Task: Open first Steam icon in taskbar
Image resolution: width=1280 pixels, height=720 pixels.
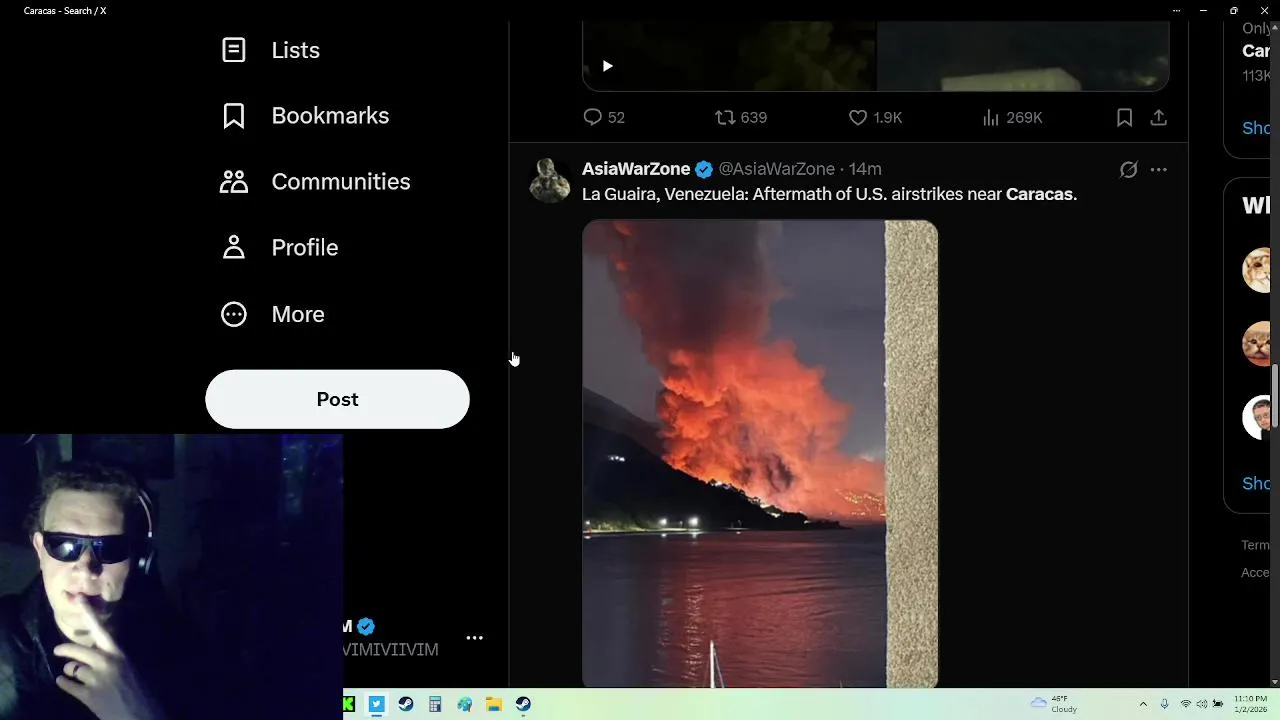Action: [x=405, y=704]
